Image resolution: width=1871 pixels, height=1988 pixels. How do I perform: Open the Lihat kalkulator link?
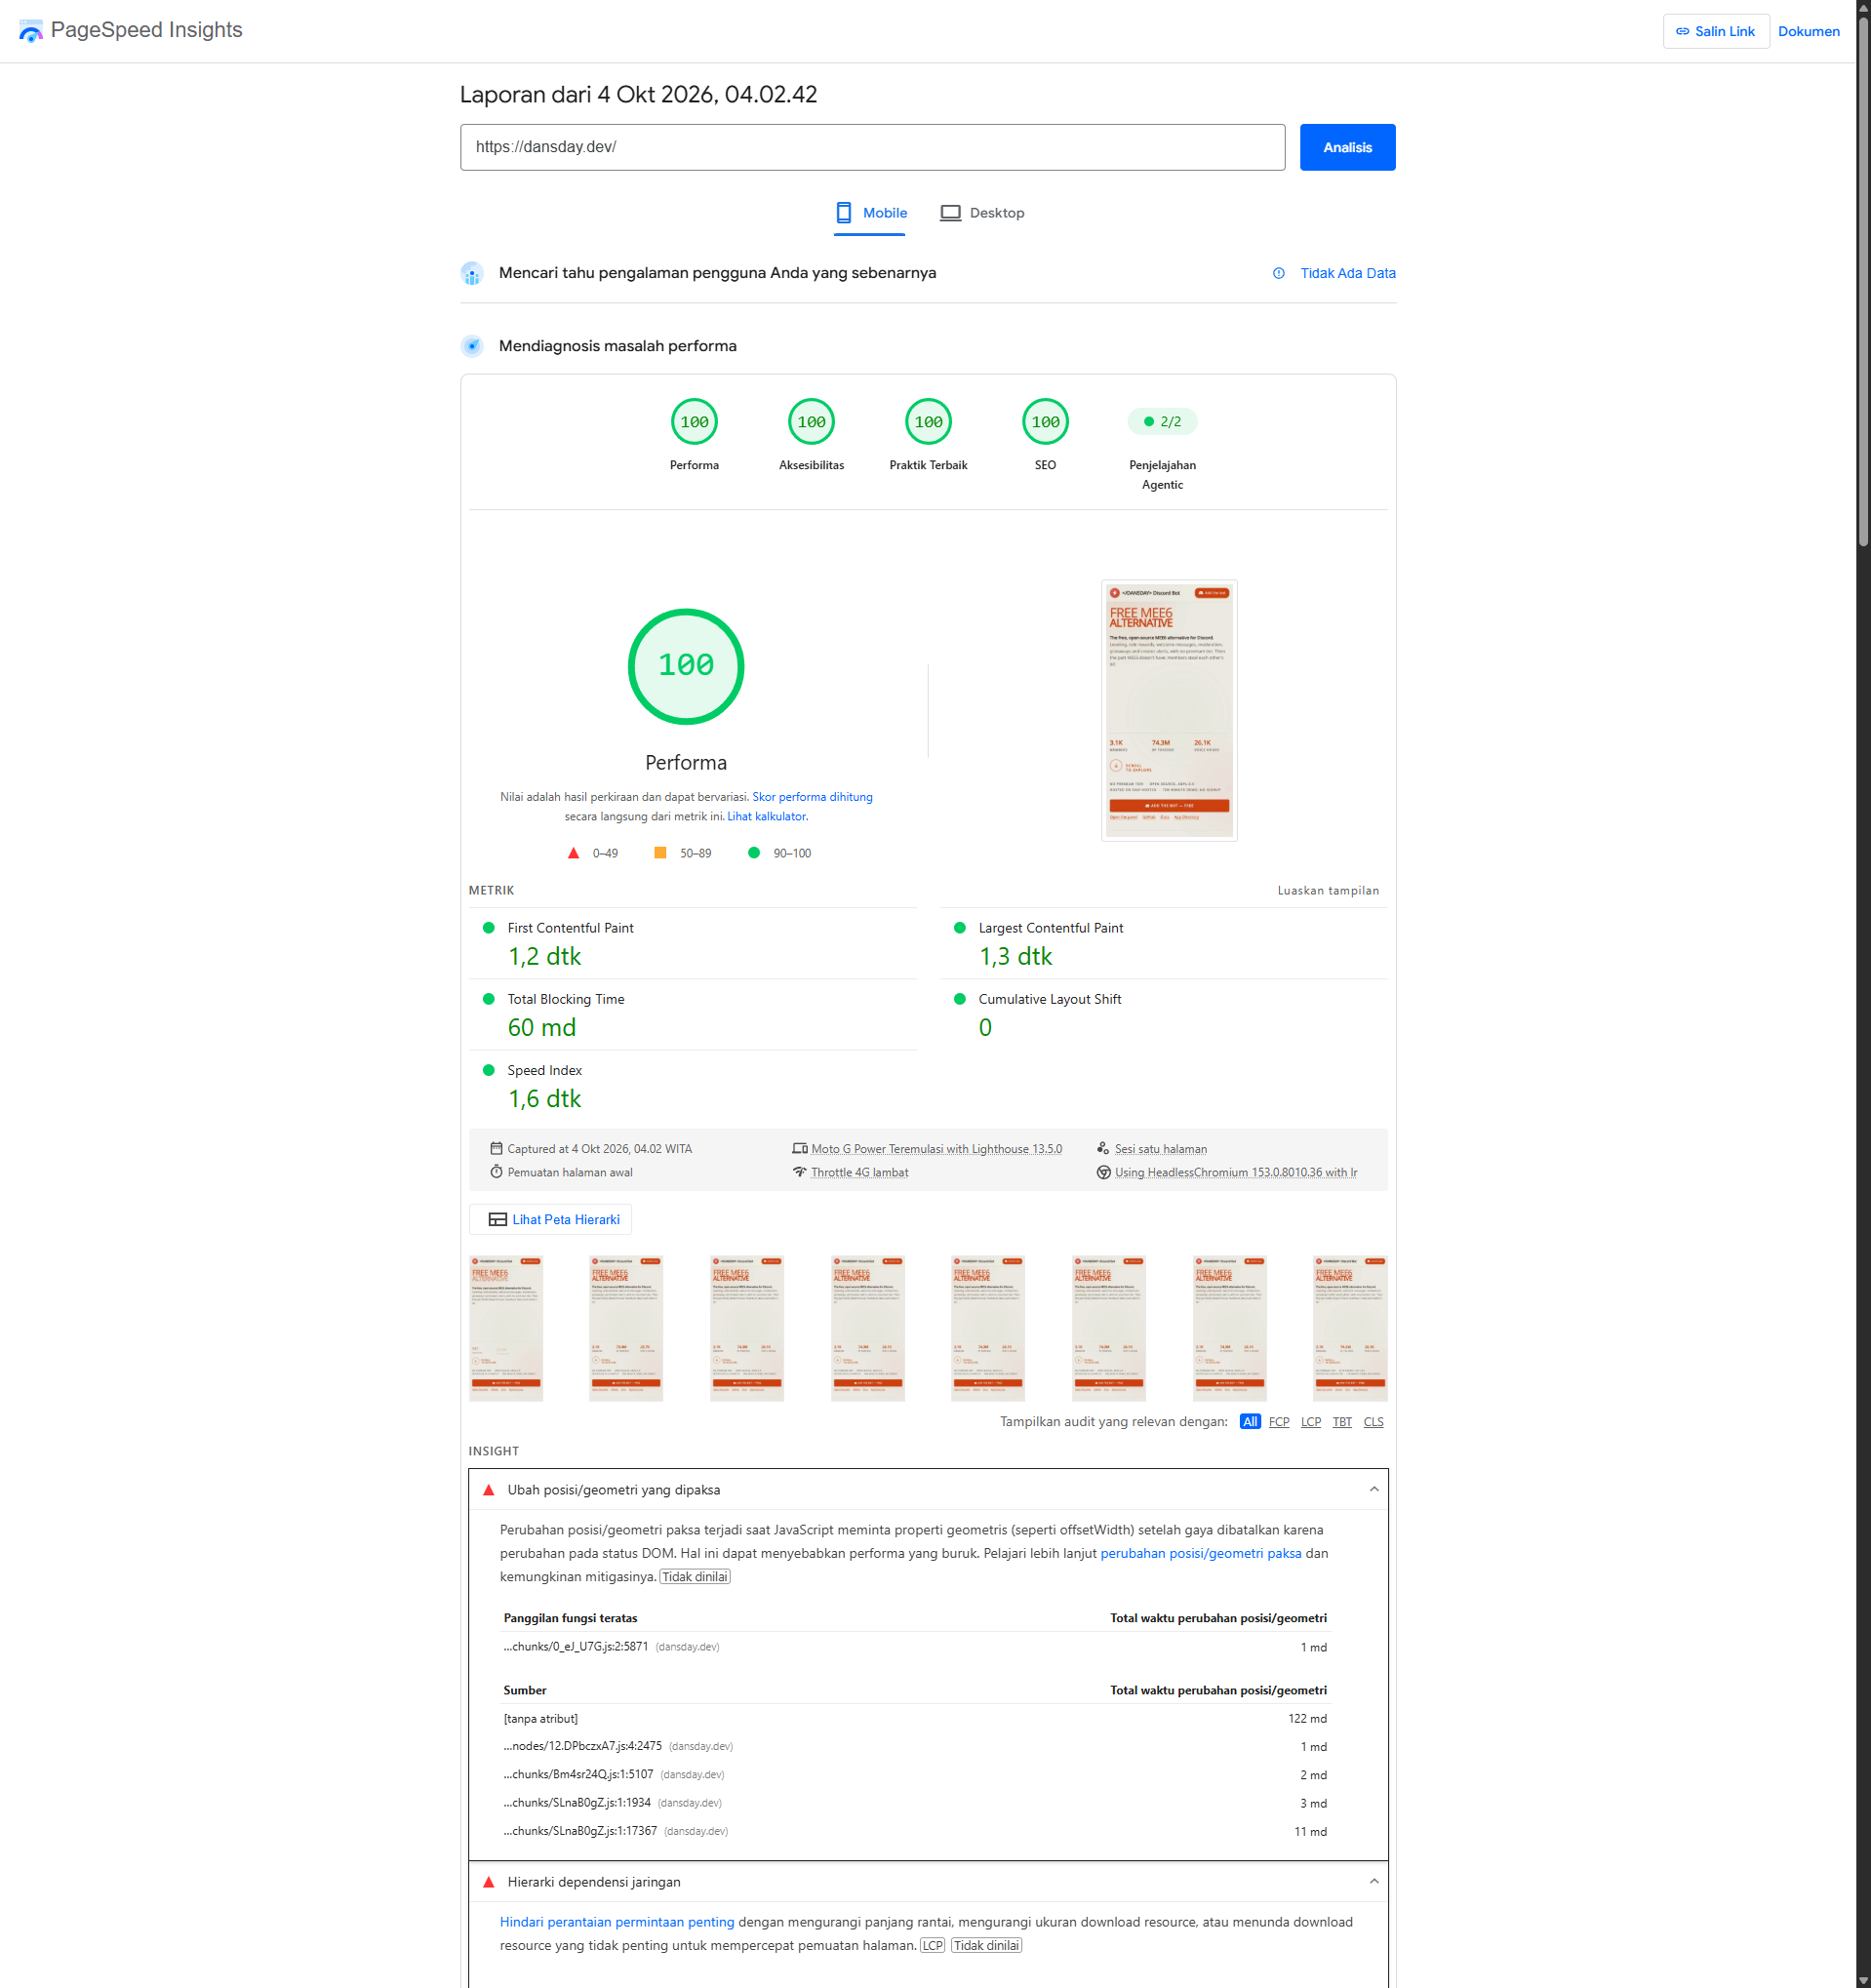766,817
